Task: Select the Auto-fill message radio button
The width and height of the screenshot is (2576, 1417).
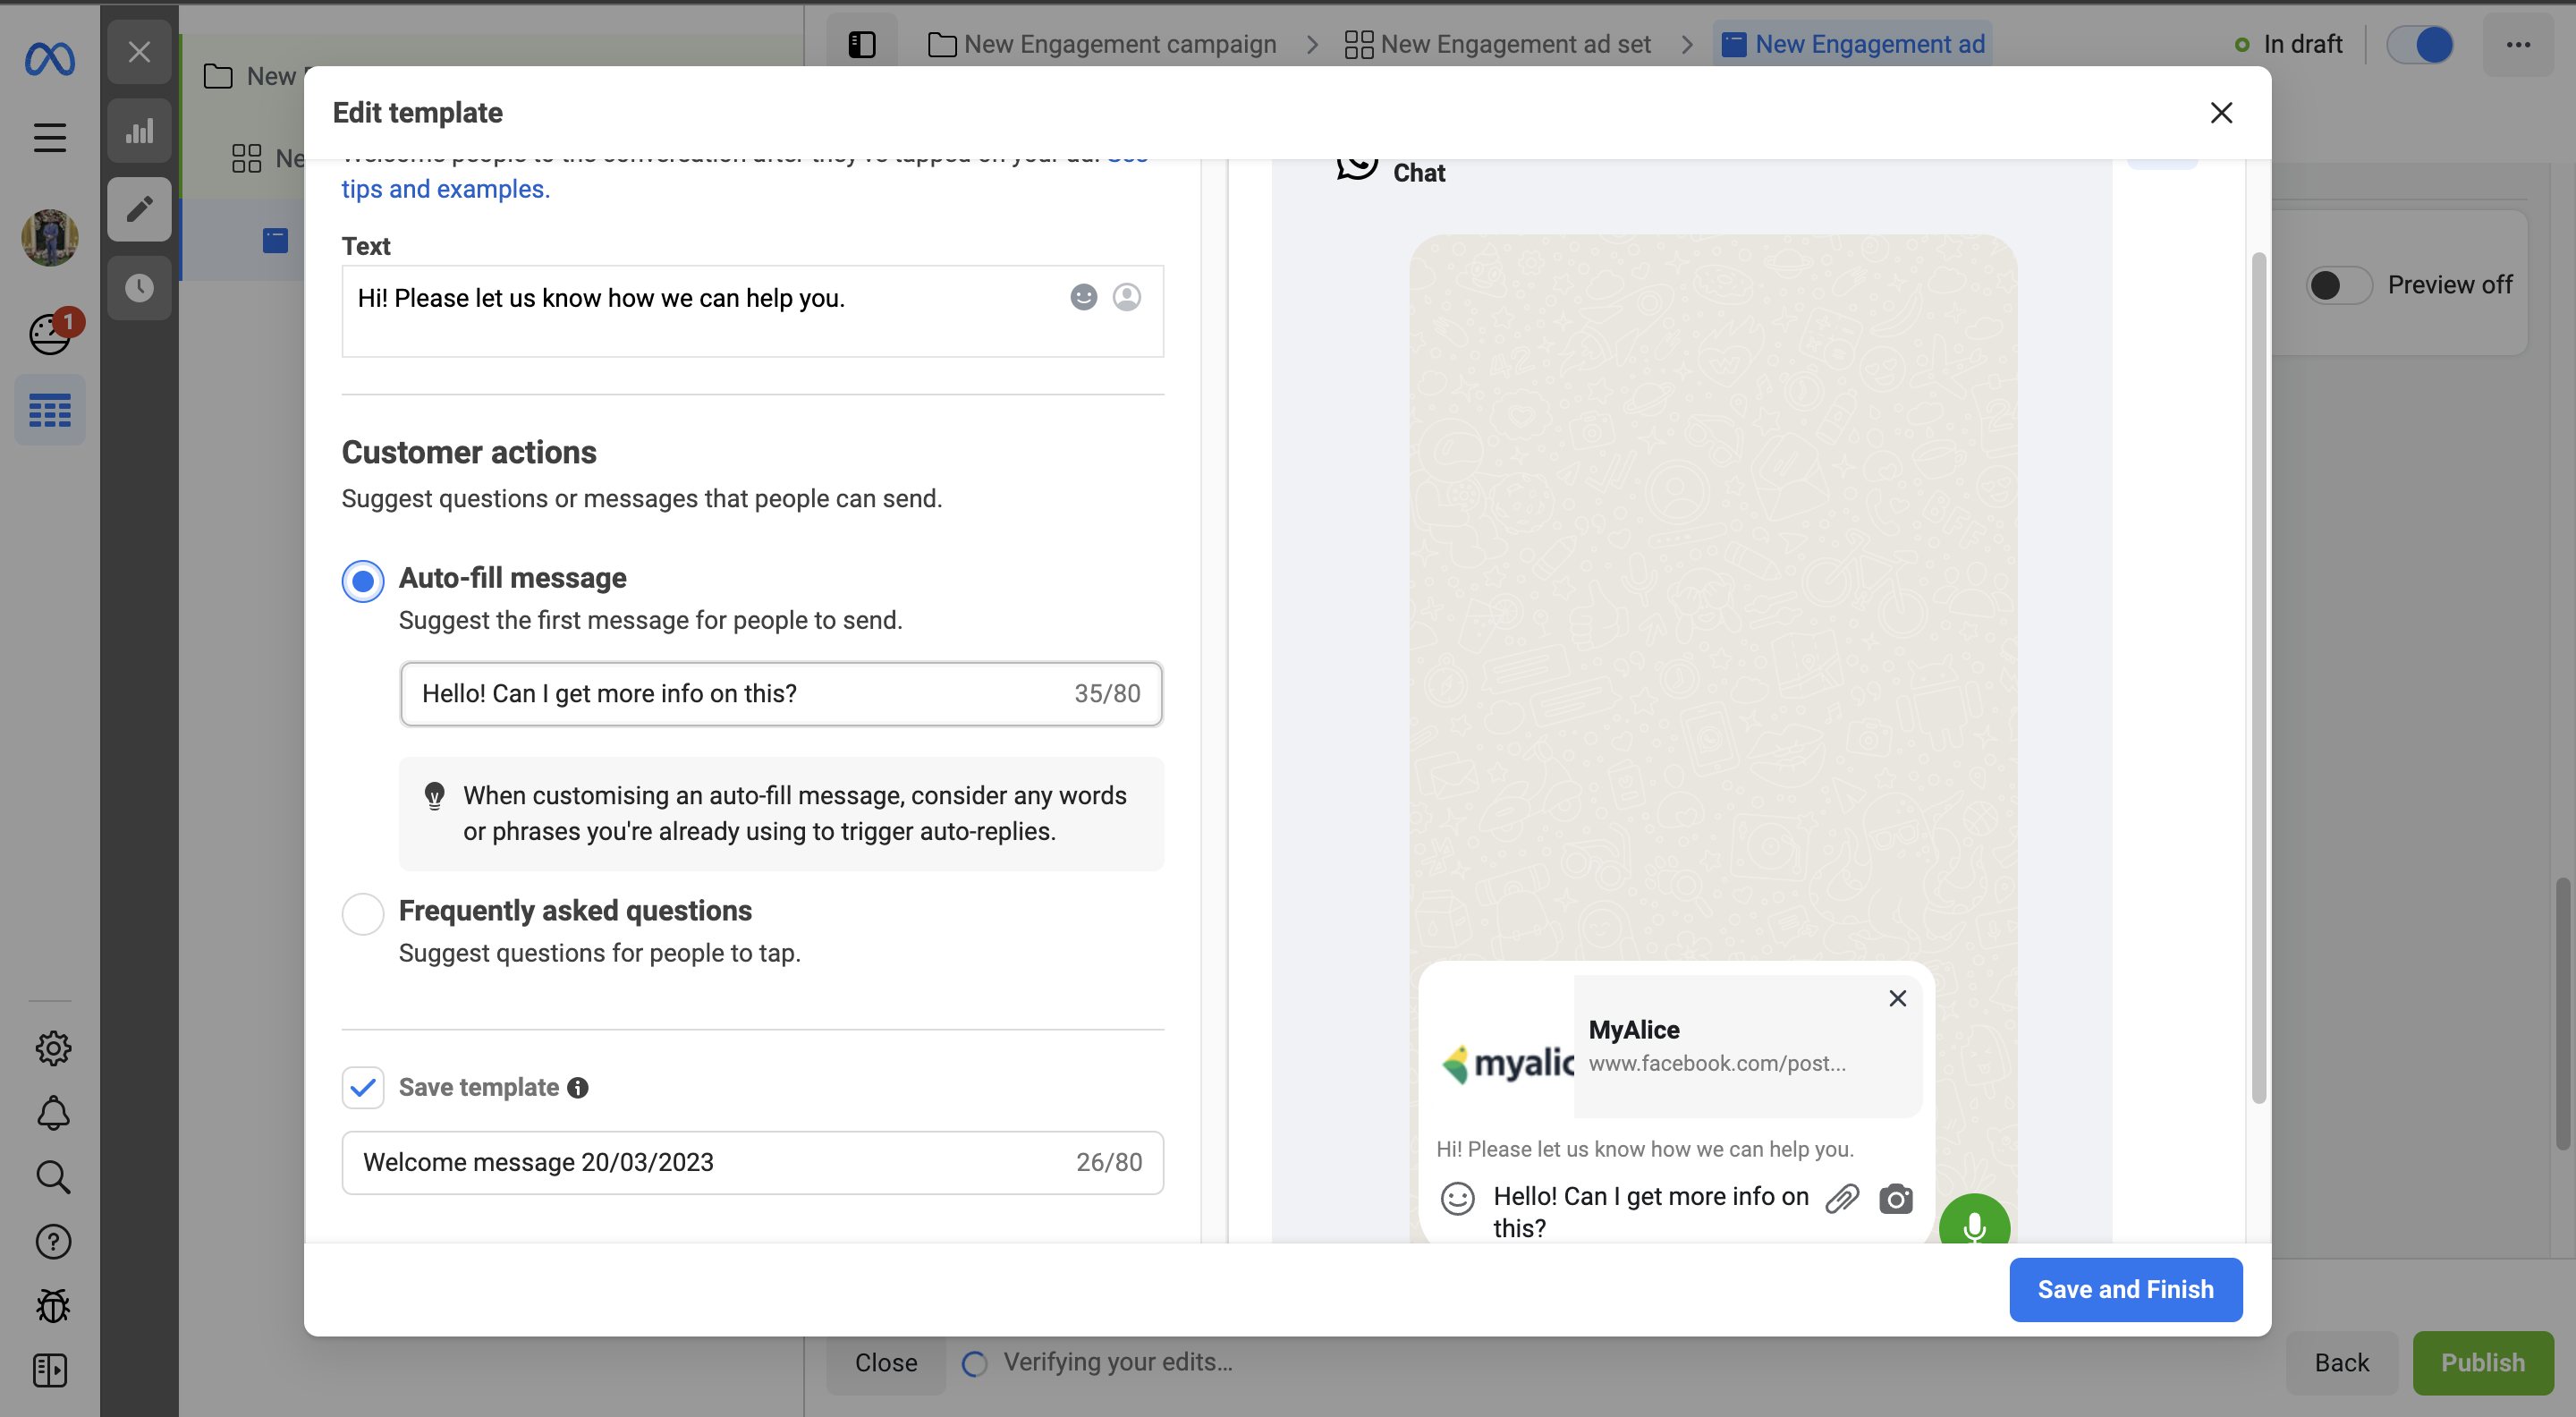Action: (x=363, y=581)
